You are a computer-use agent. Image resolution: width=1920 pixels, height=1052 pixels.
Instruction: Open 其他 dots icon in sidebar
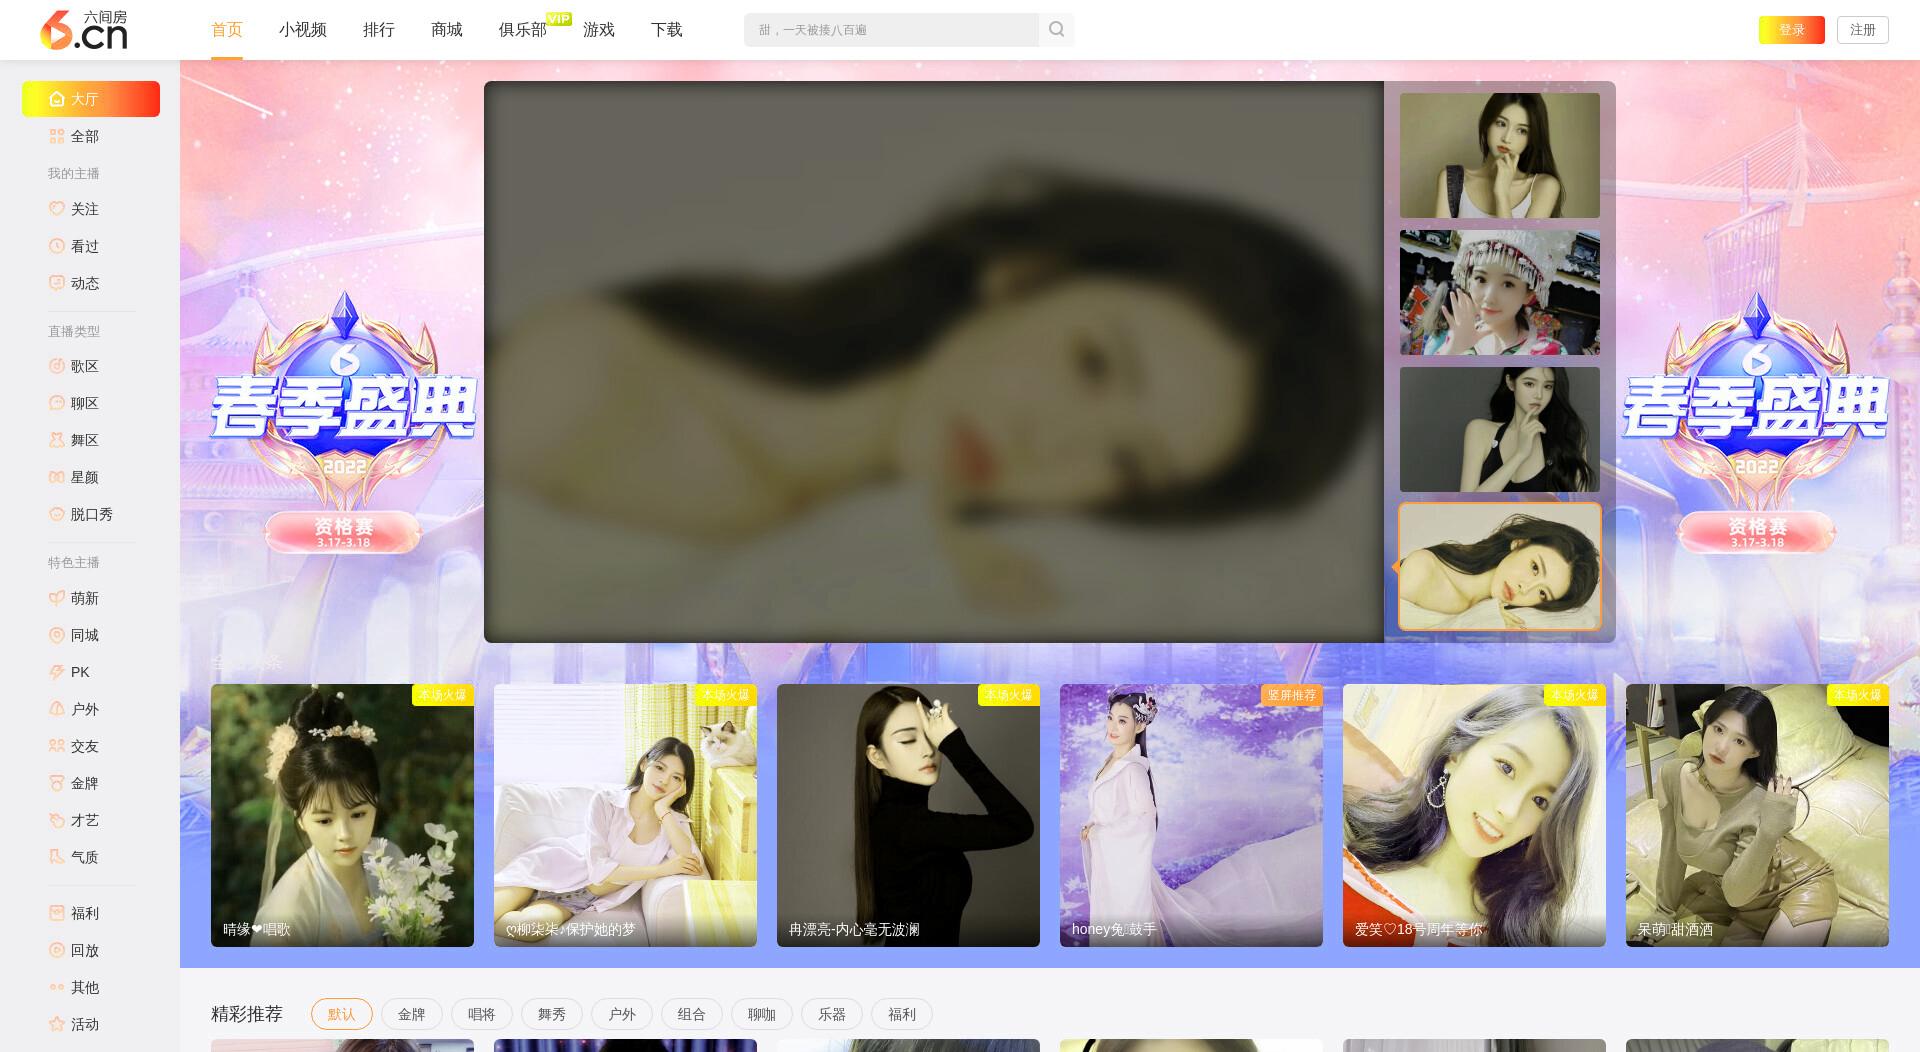click(x=57, y=987)
